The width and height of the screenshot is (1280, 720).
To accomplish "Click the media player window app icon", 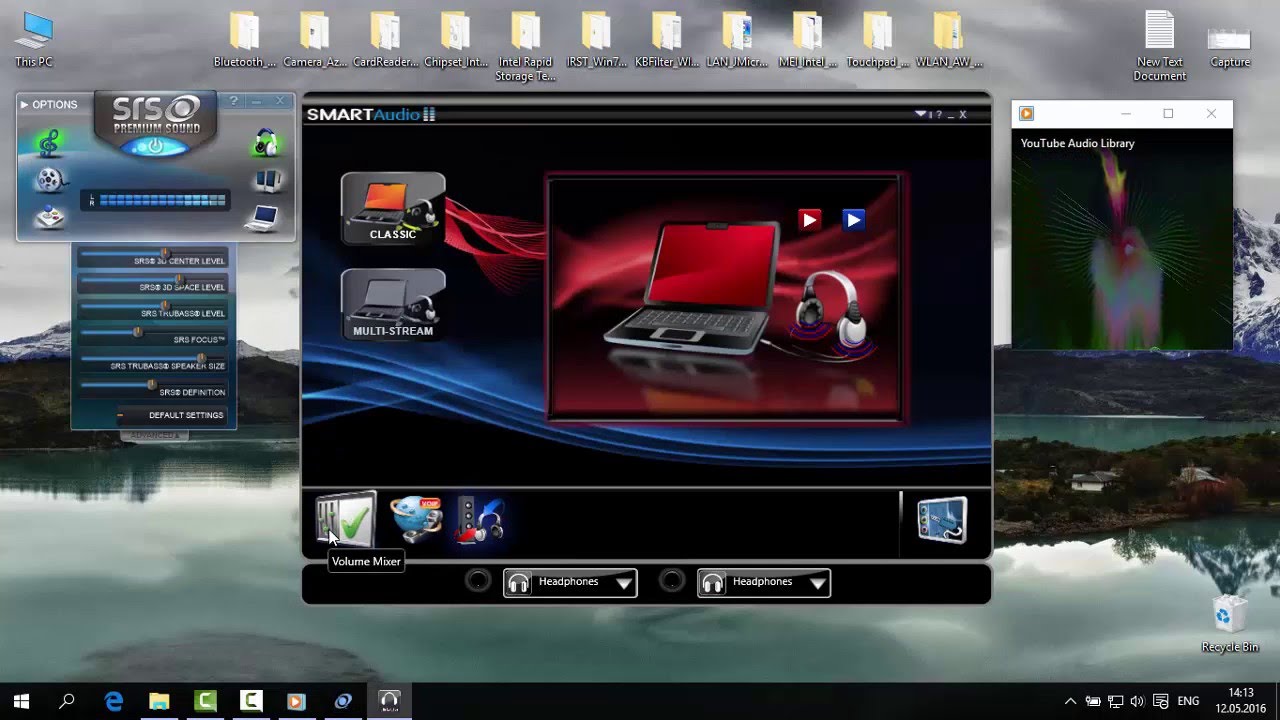I will coord(1026,114).
